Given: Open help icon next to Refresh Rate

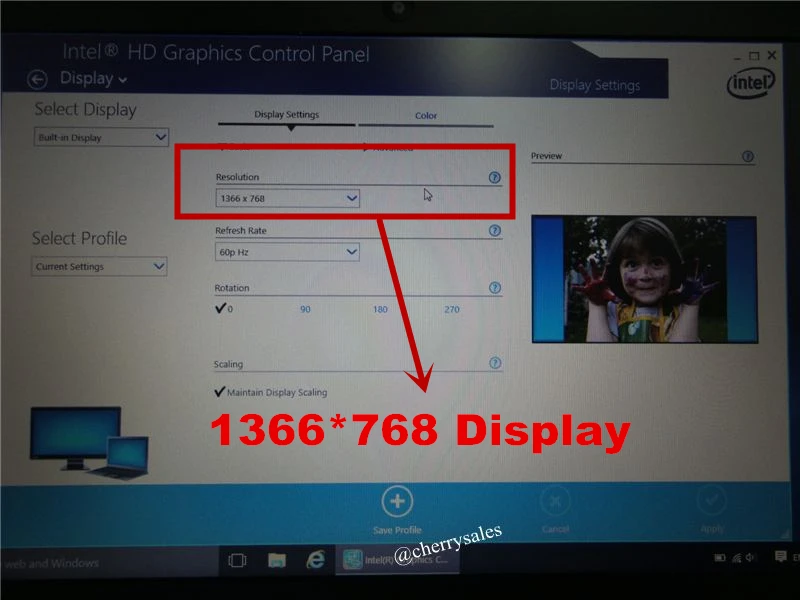Looking at the screenshot, I should tap(494, 230).
